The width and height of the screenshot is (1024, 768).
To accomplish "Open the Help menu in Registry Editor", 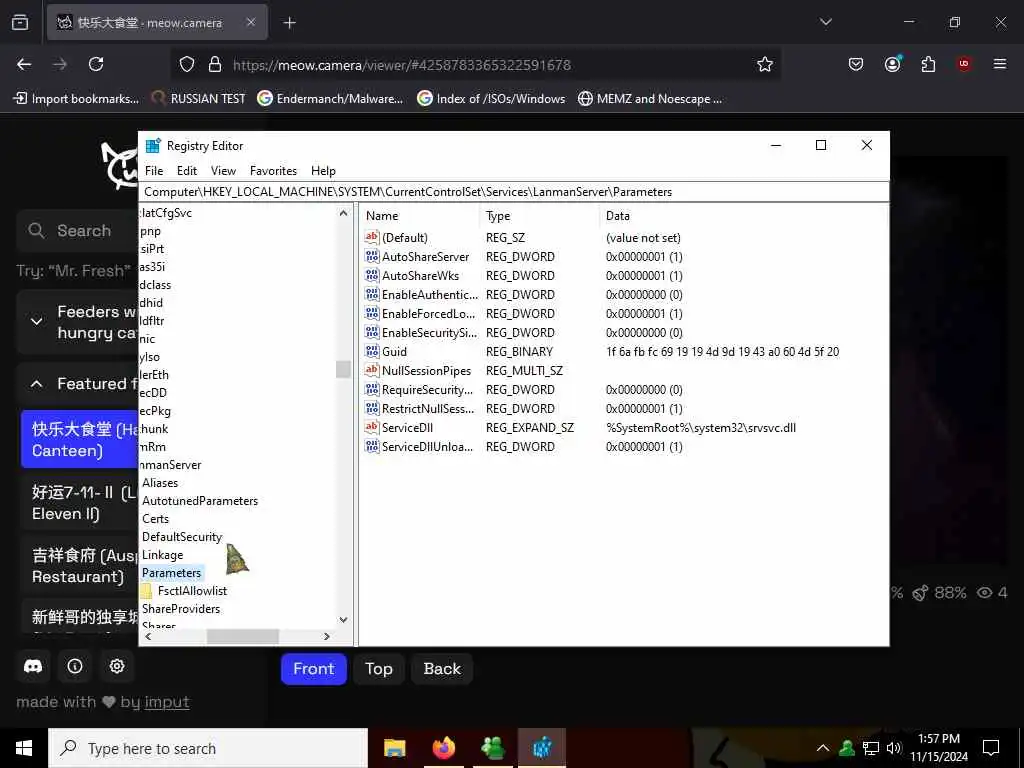I will pos(323,170).
